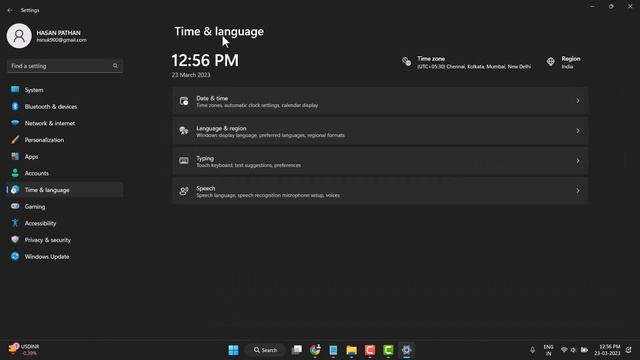Image resolution: width=640 pixels, height=360 pixels.
Task: Go back with the Settings back arrow
Action: point(10,10)
